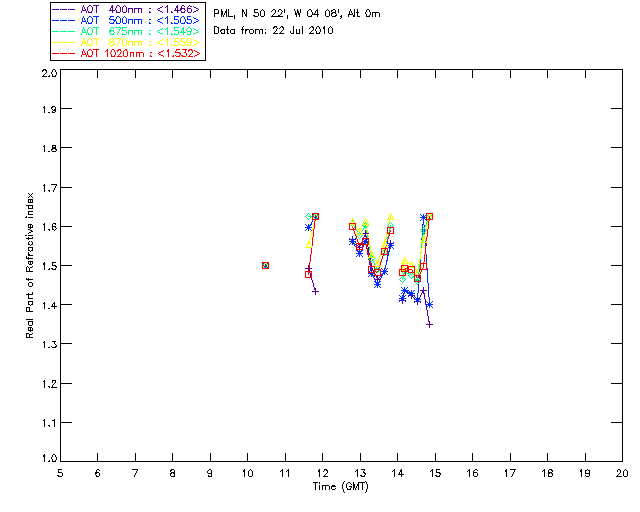
Task: Click the time-axis tick label '10'
Action: [247, 473]
